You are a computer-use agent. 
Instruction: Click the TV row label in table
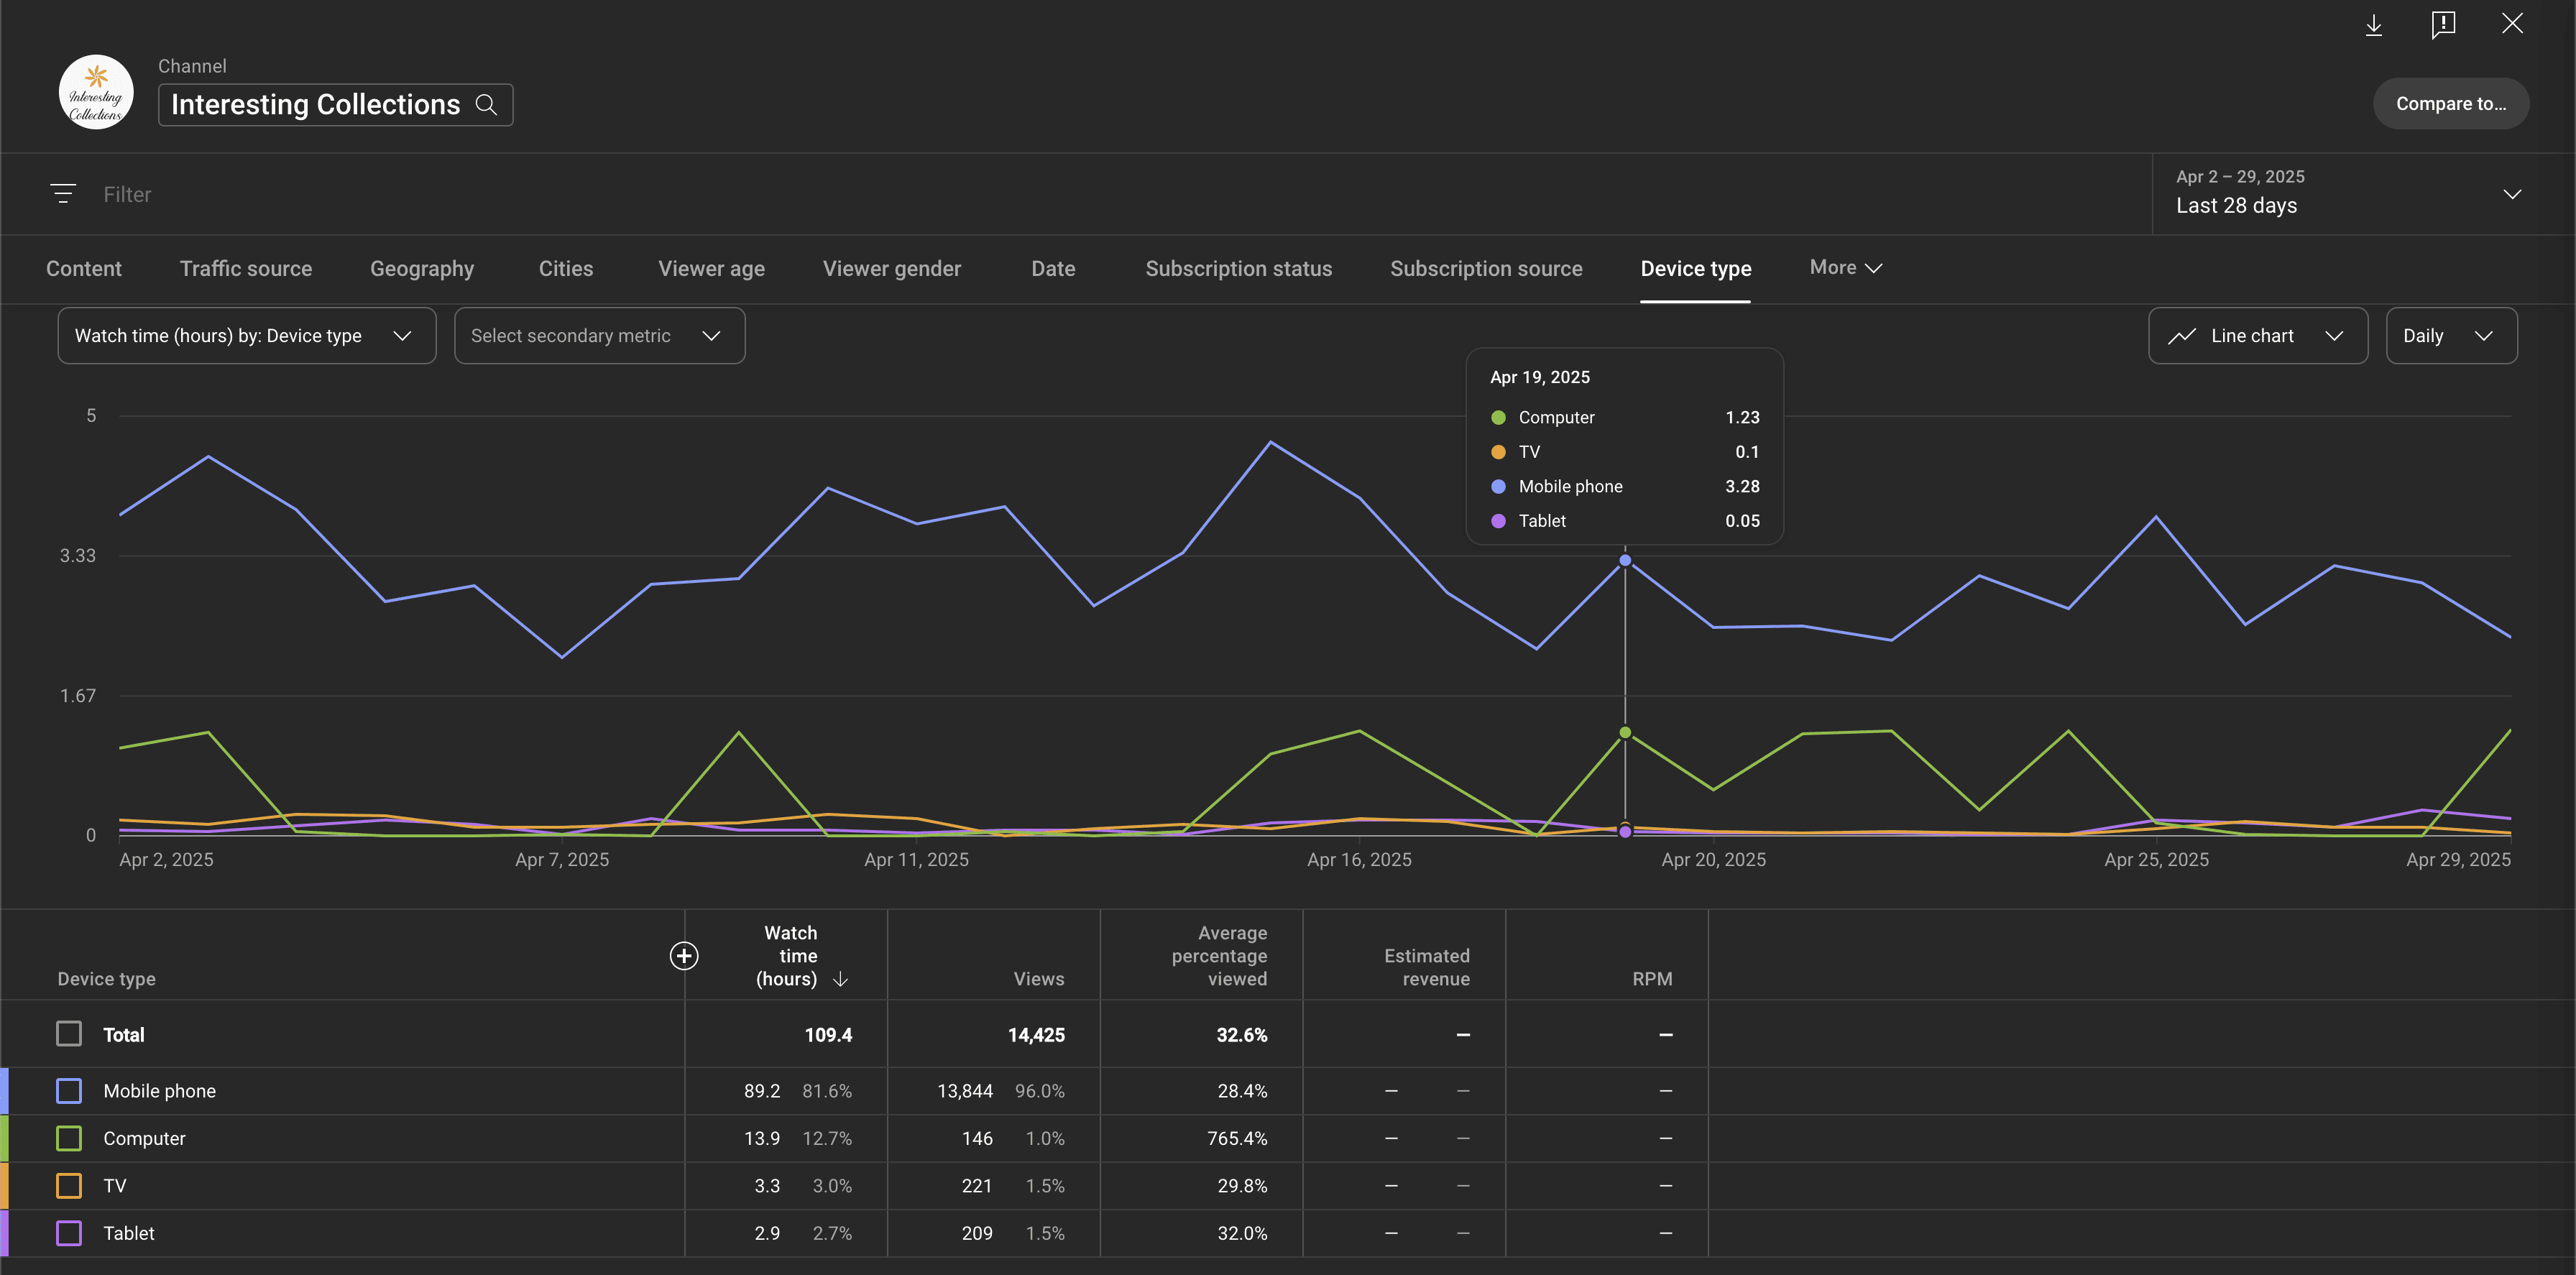tap(115, 1186)
